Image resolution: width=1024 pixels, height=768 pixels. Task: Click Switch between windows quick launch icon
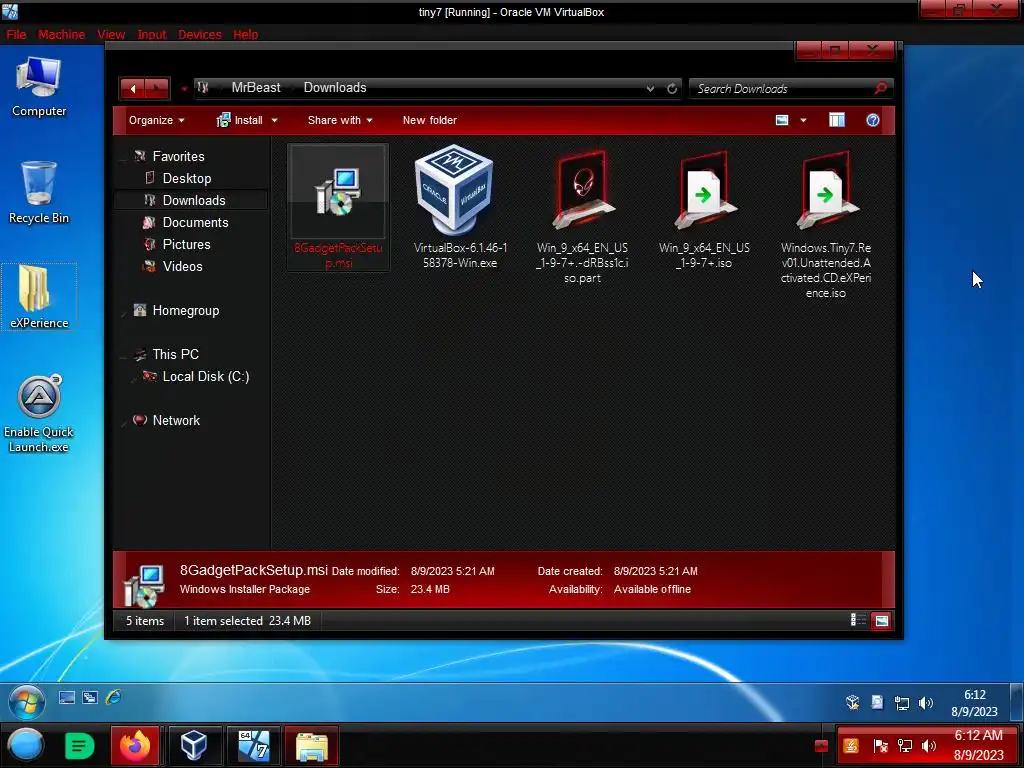(x=90, y=697)
